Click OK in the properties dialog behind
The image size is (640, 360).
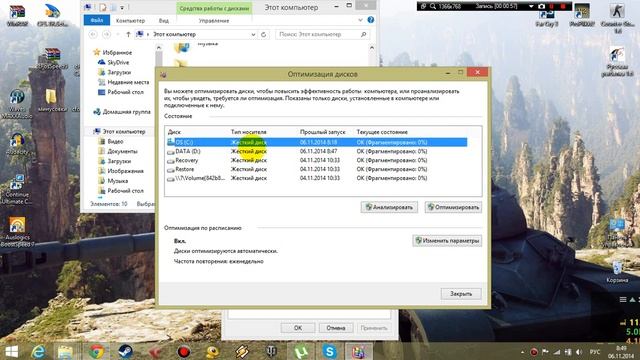(x=298, y=328)
